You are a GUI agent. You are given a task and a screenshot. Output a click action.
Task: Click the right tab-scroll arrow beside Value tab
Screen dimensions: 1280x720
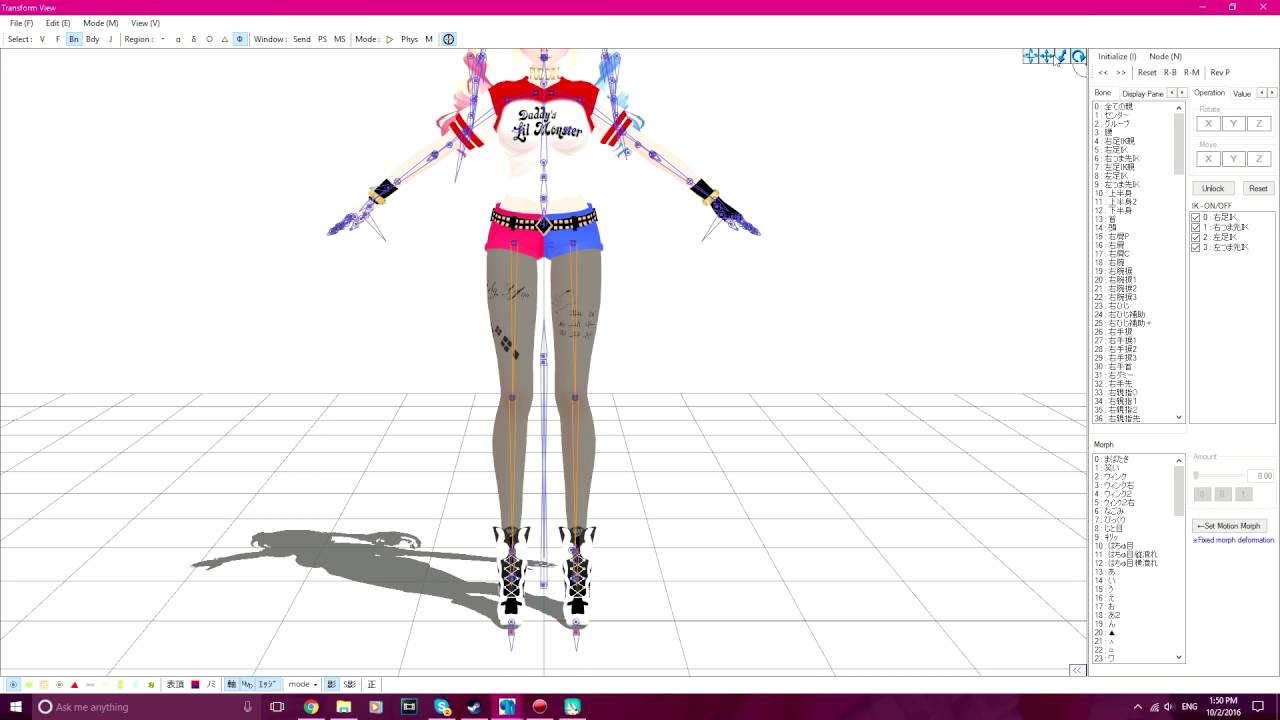coord(1270,93)
